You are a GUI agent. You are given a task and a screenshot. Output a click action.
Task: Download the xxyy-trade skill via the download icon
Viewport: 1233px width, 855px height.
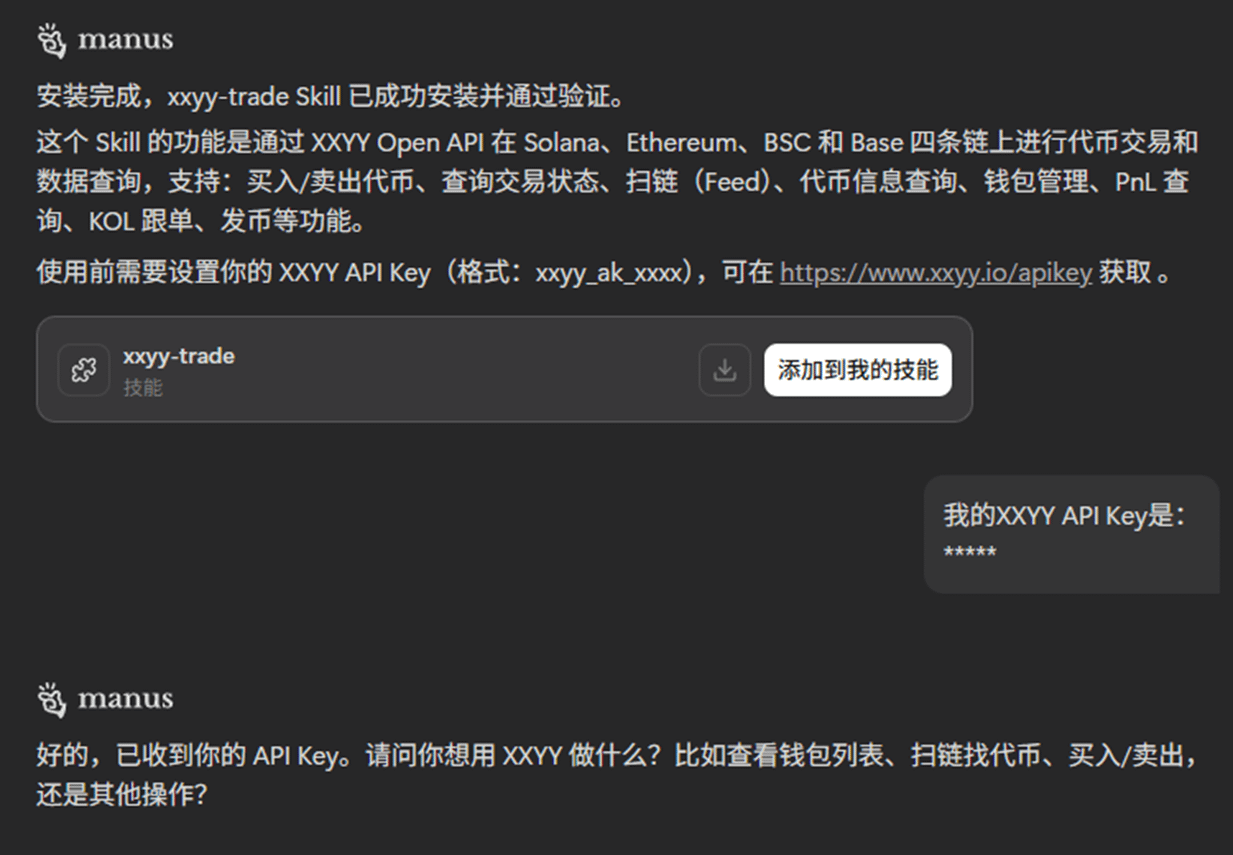click(x=725, y=370)
